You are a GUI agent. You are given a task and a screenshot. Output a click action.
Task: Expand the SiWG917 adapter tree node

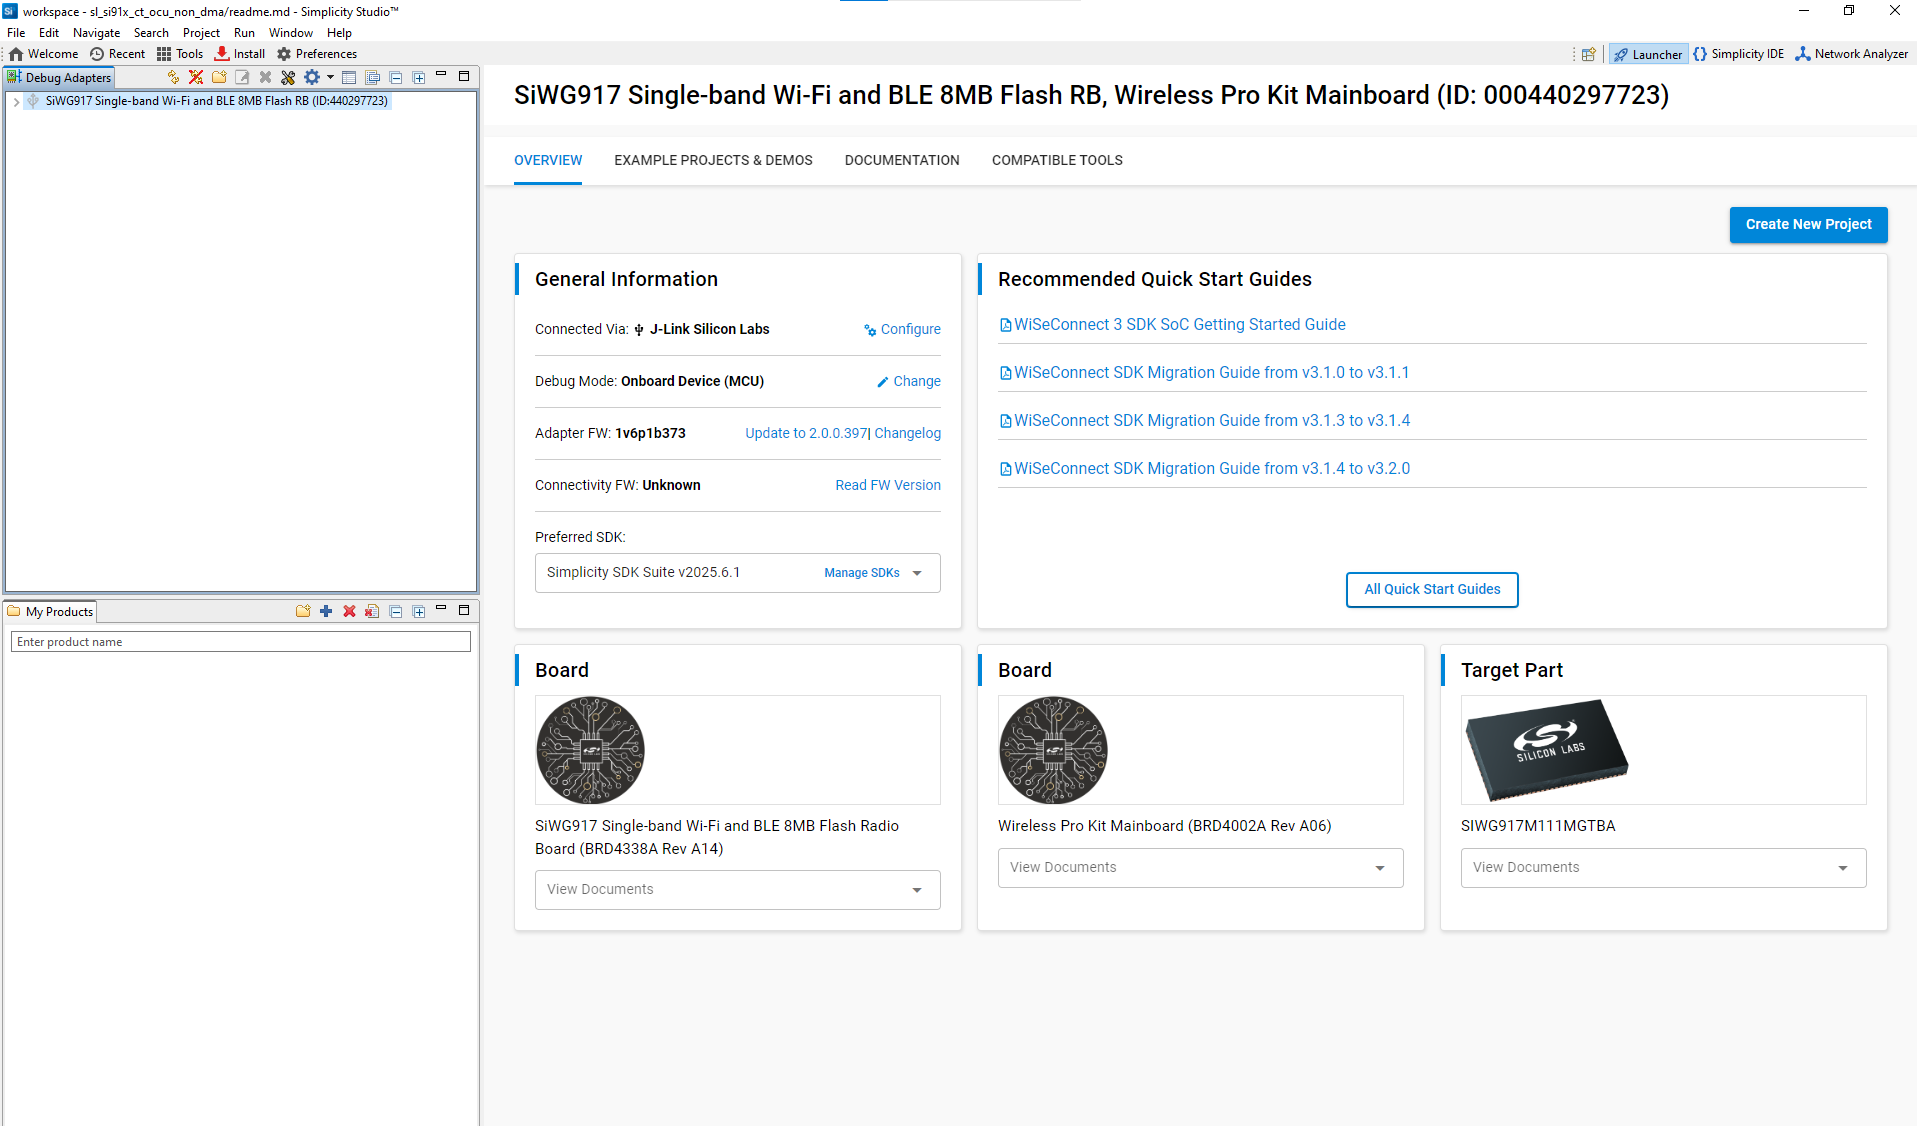(16, 101)
